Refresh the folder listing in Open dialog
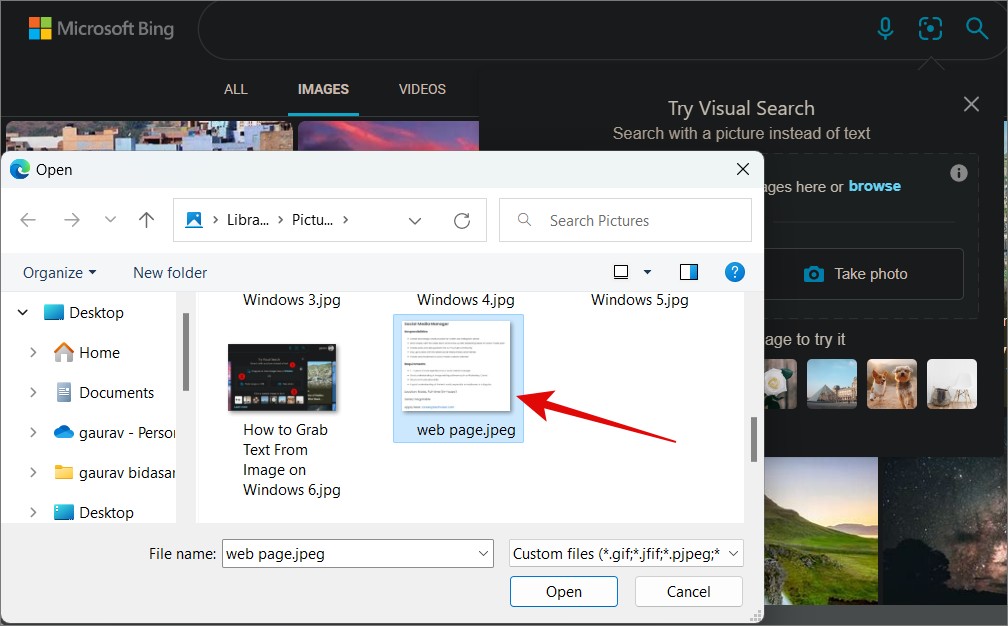Viewport: 1008px width, 626px height. click(x=462, y=220)
